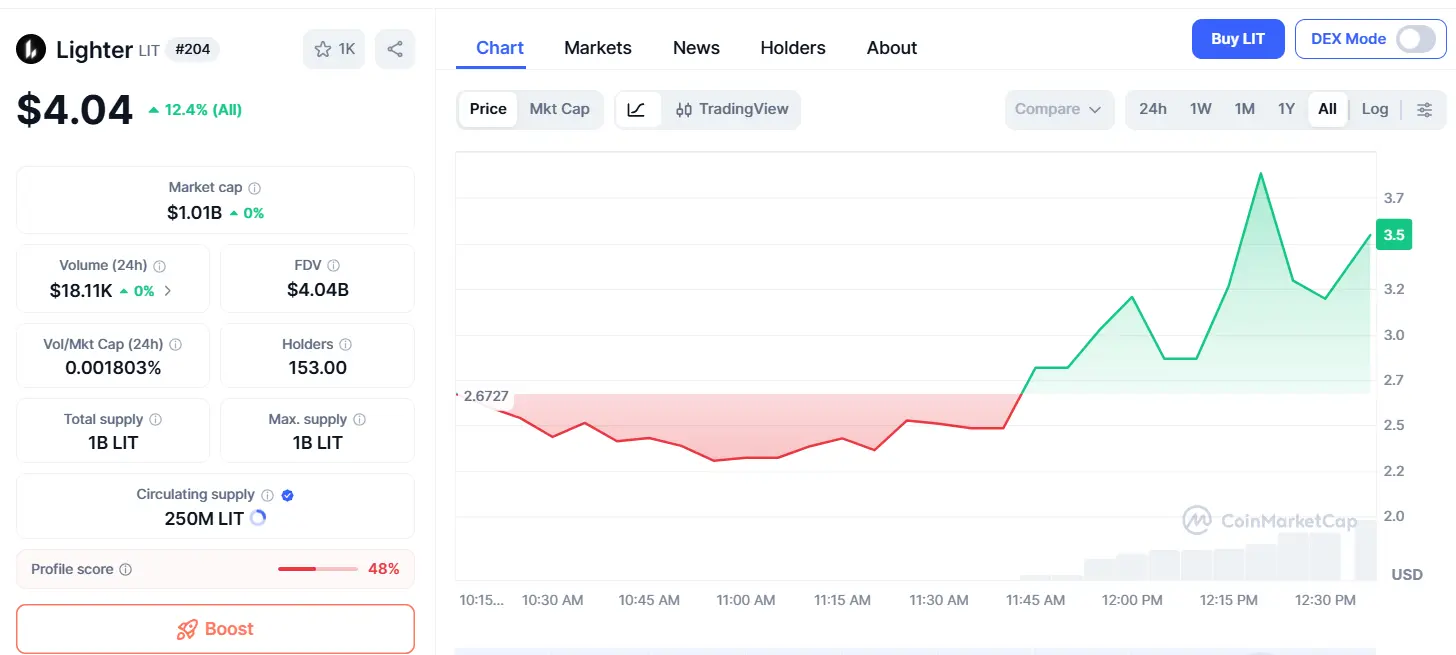Click Volume (24h) info icon
The height and width of the screenshot is (655, 1456).
point(160,266)
